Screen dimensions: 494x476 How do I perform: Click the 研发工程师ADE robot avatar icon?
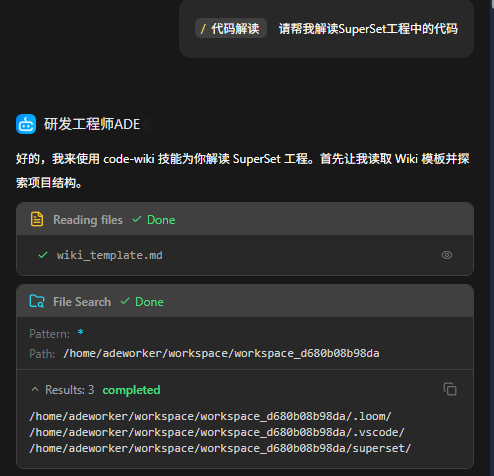pos(26,124)
